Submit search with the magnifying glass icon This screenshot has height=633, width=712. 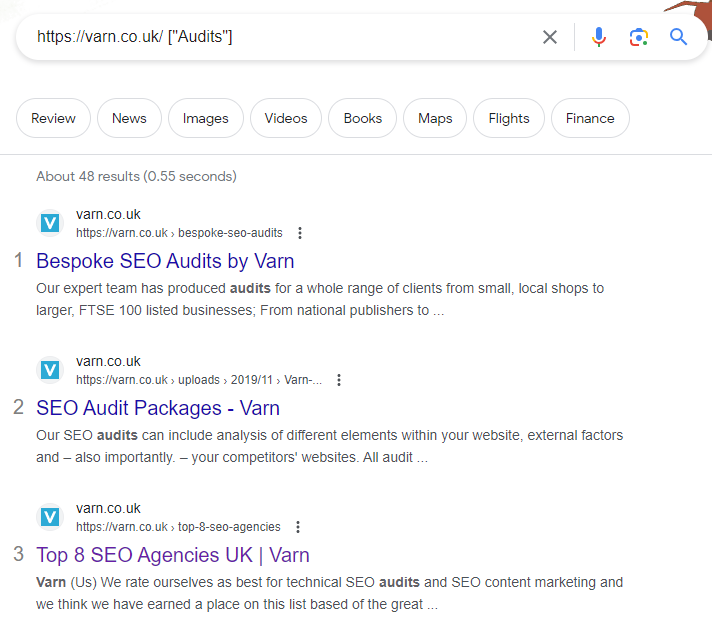[678, 37]
